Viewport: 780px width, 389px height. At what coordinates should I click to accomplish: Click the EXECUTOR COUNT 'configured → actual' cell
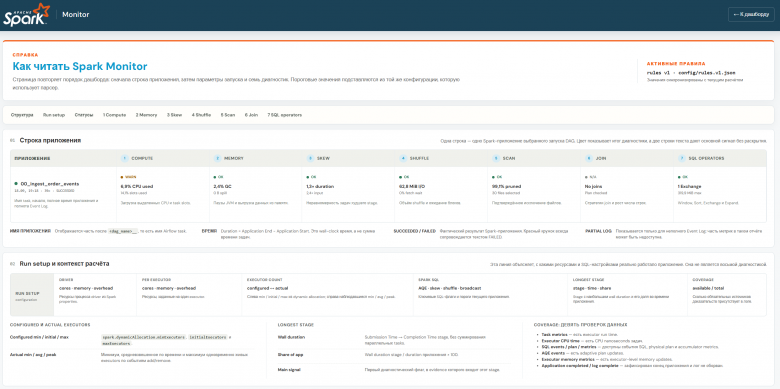click(327, 294)
